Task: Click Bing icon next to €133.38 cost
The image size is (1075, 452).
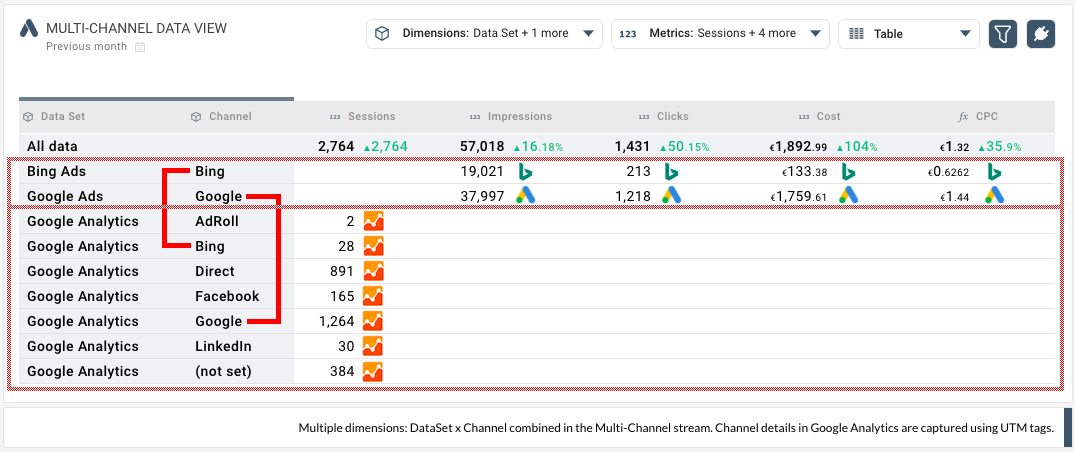Action: [848, 171]
